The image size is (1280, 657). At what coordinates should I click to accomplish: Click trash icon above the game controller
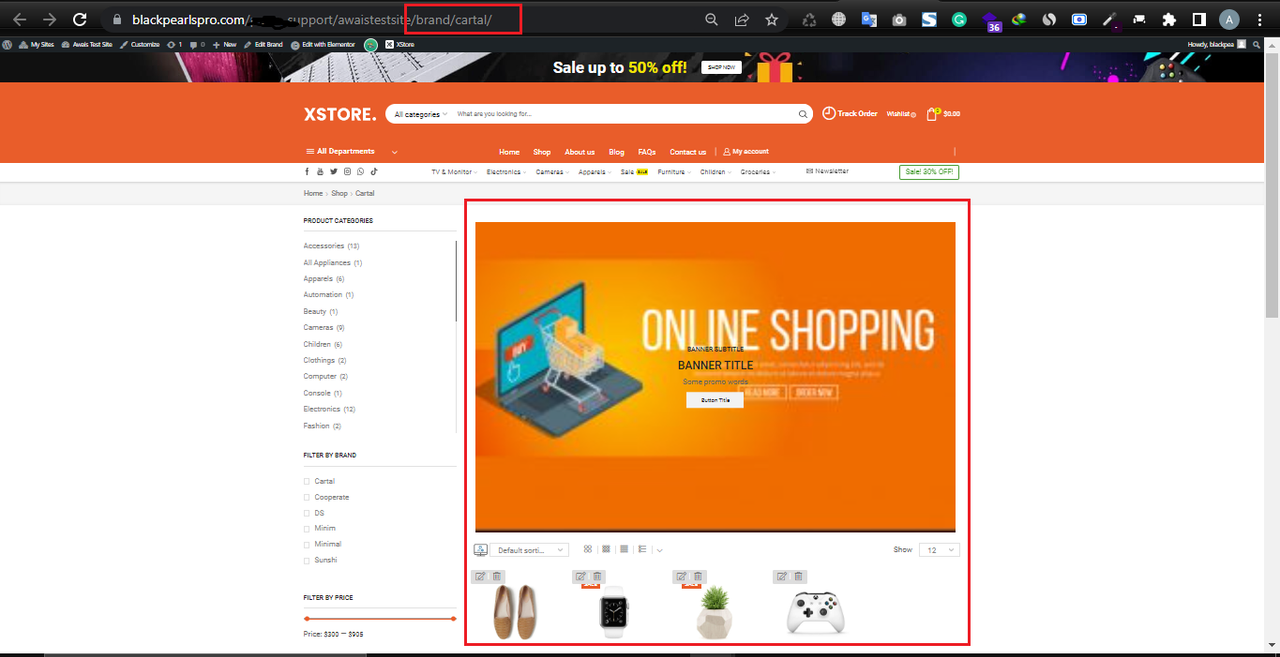(x=799, y=576)
